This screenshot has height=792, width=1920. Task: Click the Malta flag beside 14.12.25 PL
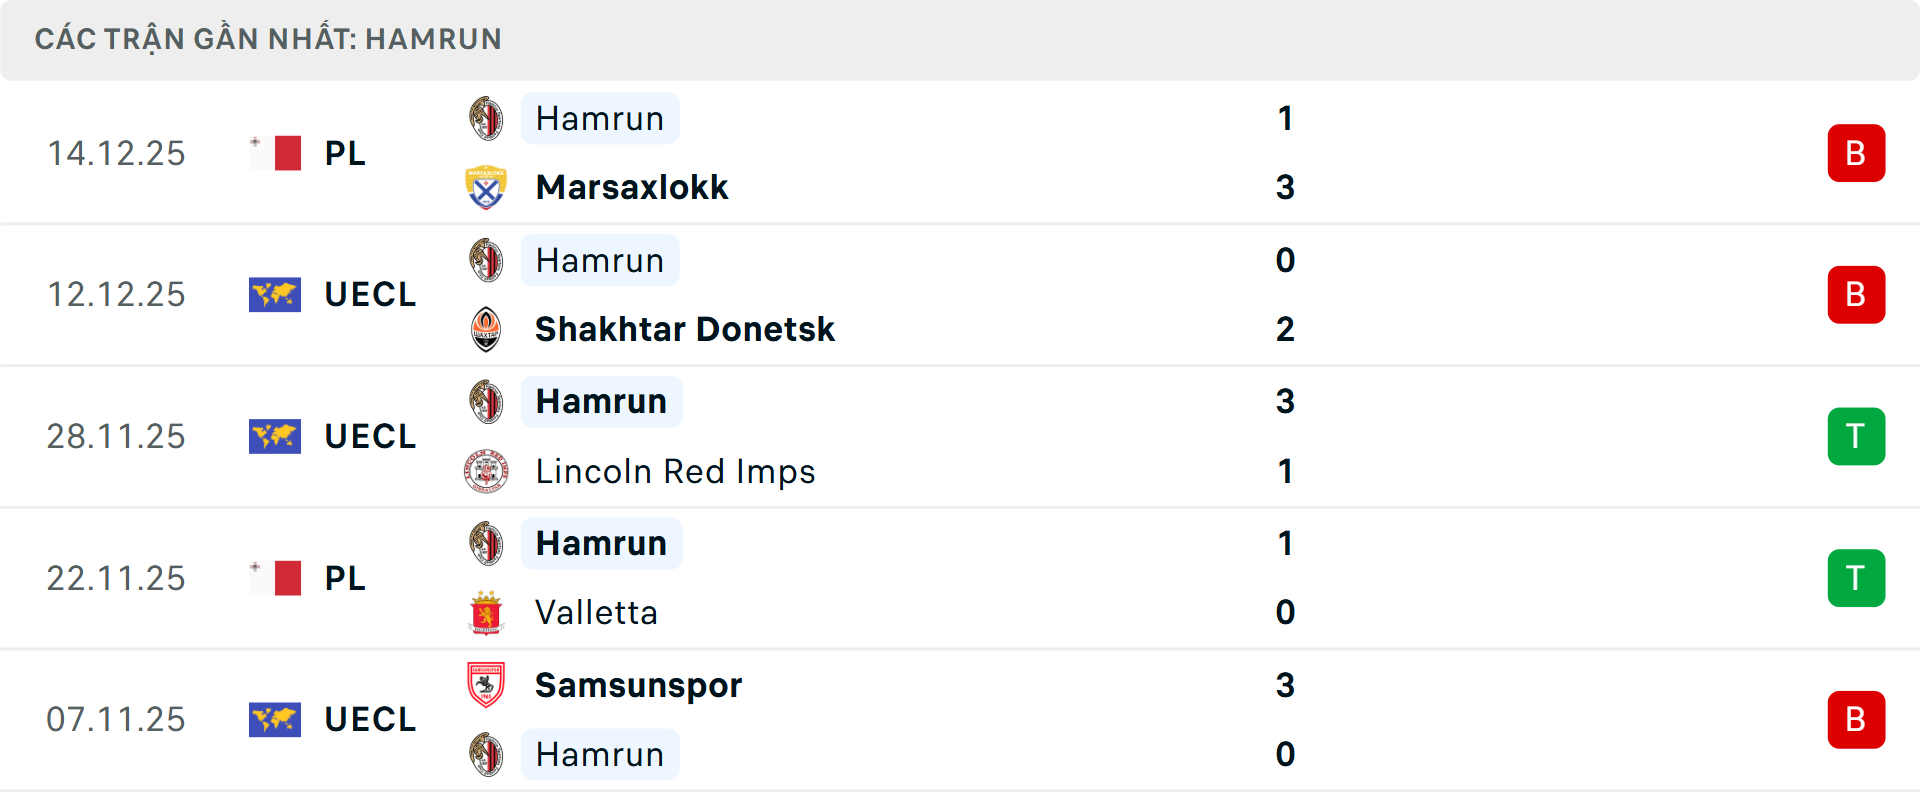pyautogui.click(x=275, y=153)
